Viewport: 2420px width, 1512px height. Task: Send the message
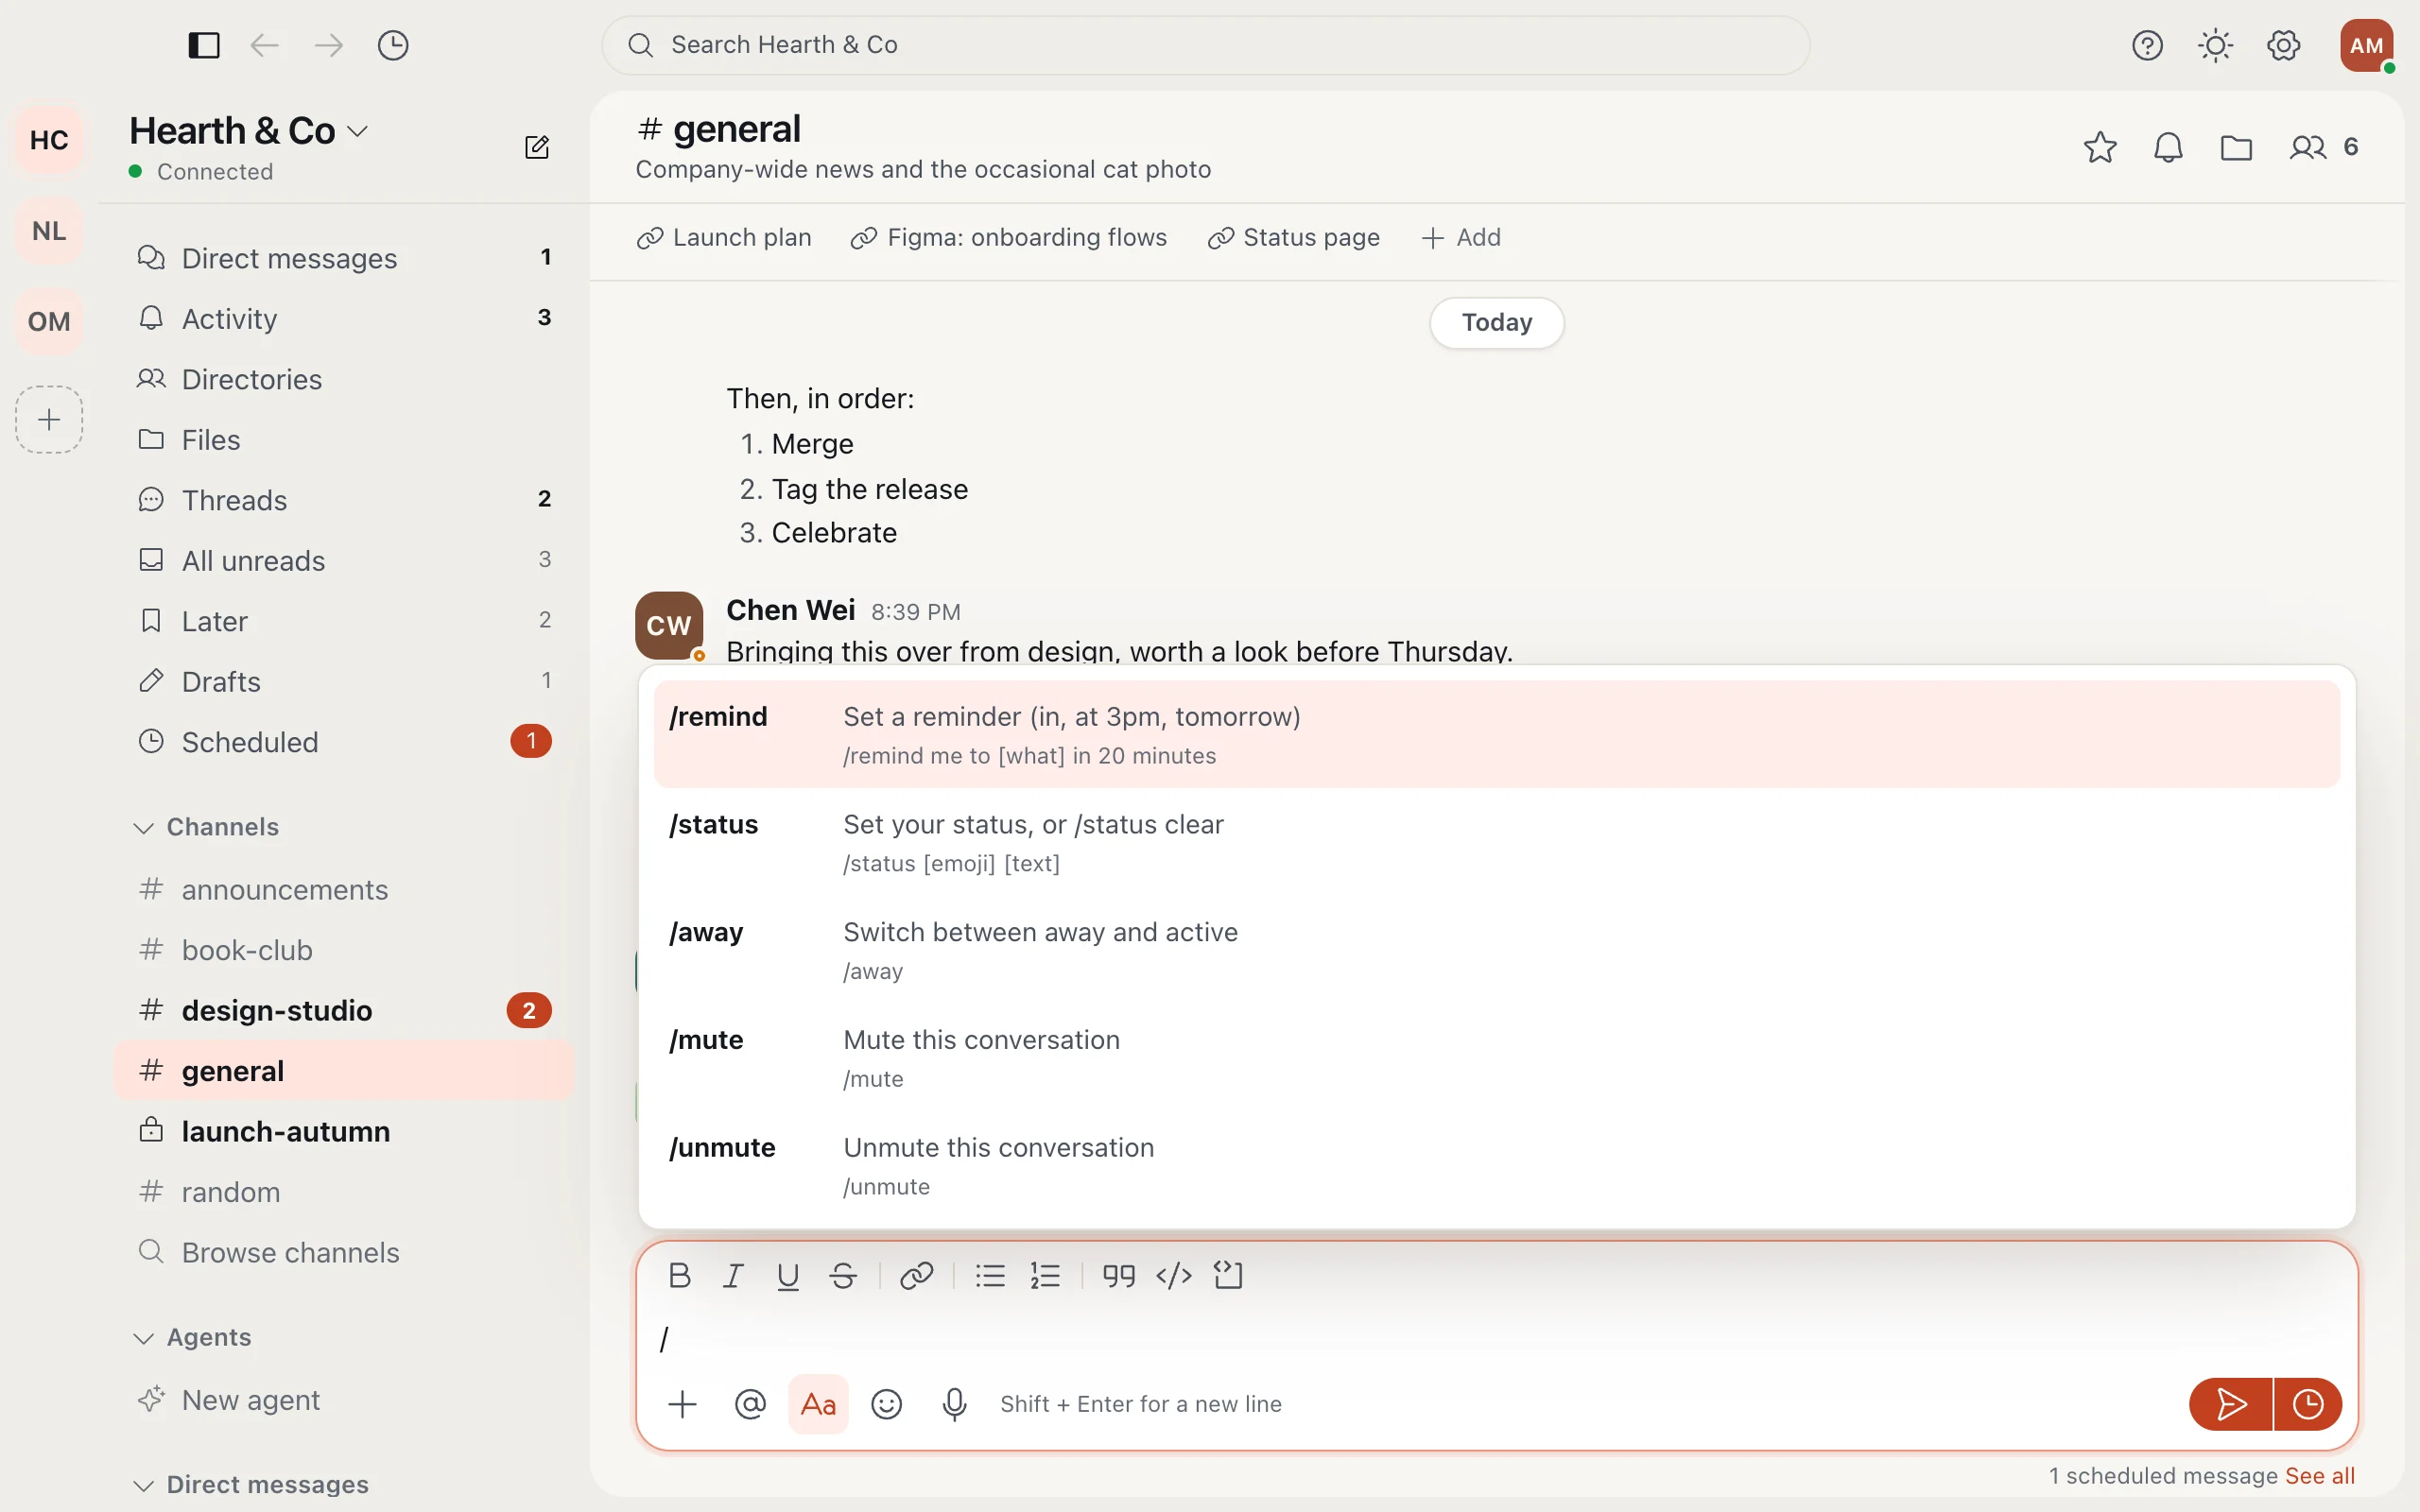(x=2230, y=1404)
